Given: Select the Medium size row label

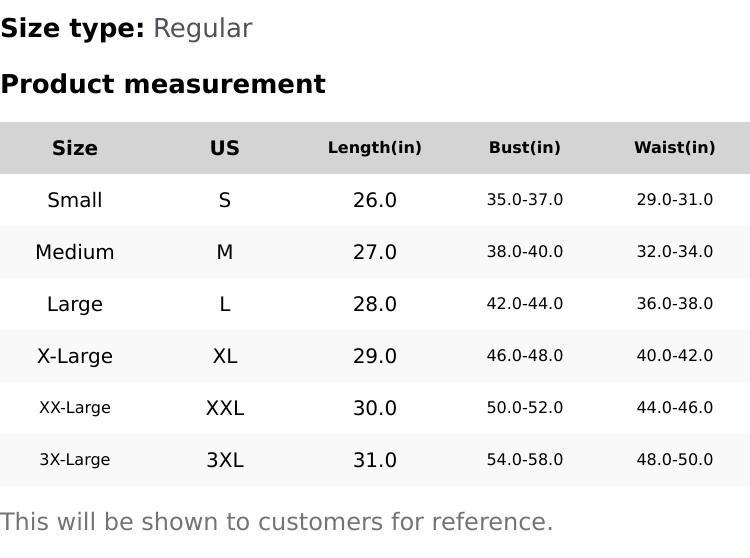Looking at the screenshot, I should click(75, 252).
